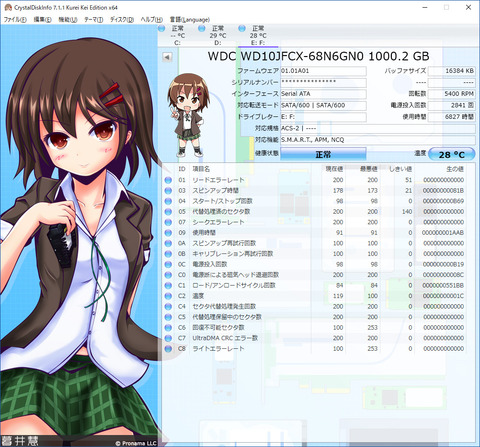Click the previous disk arrow button
The height and width of the screenshot is (447, 480).
tap(167, 57)
